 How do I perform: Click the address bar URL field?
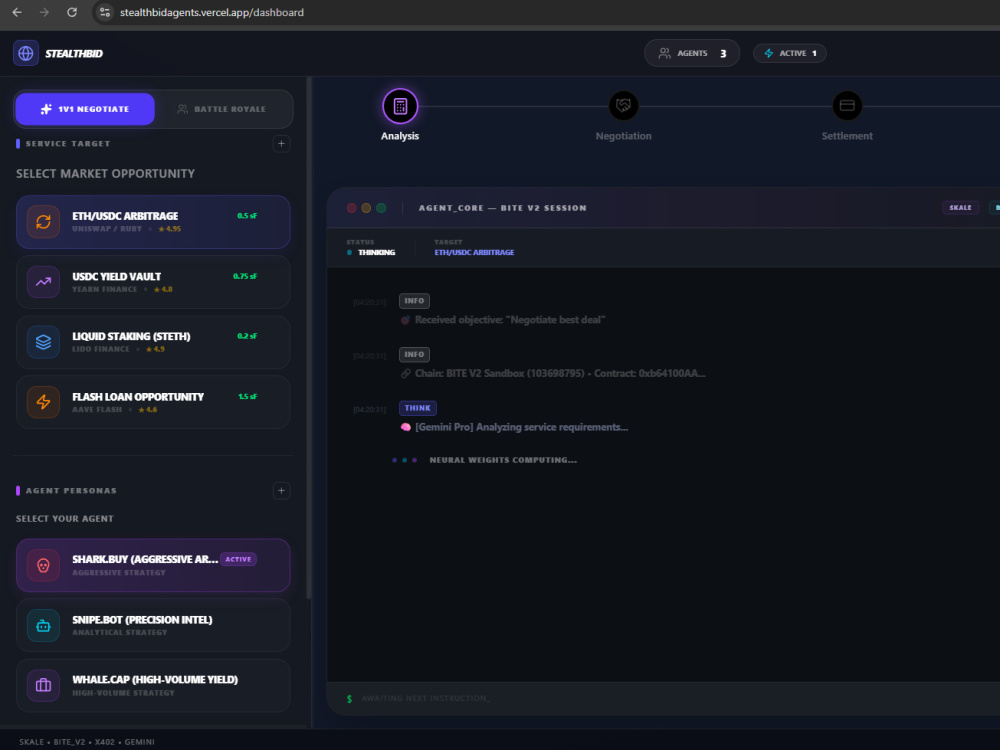212,12
